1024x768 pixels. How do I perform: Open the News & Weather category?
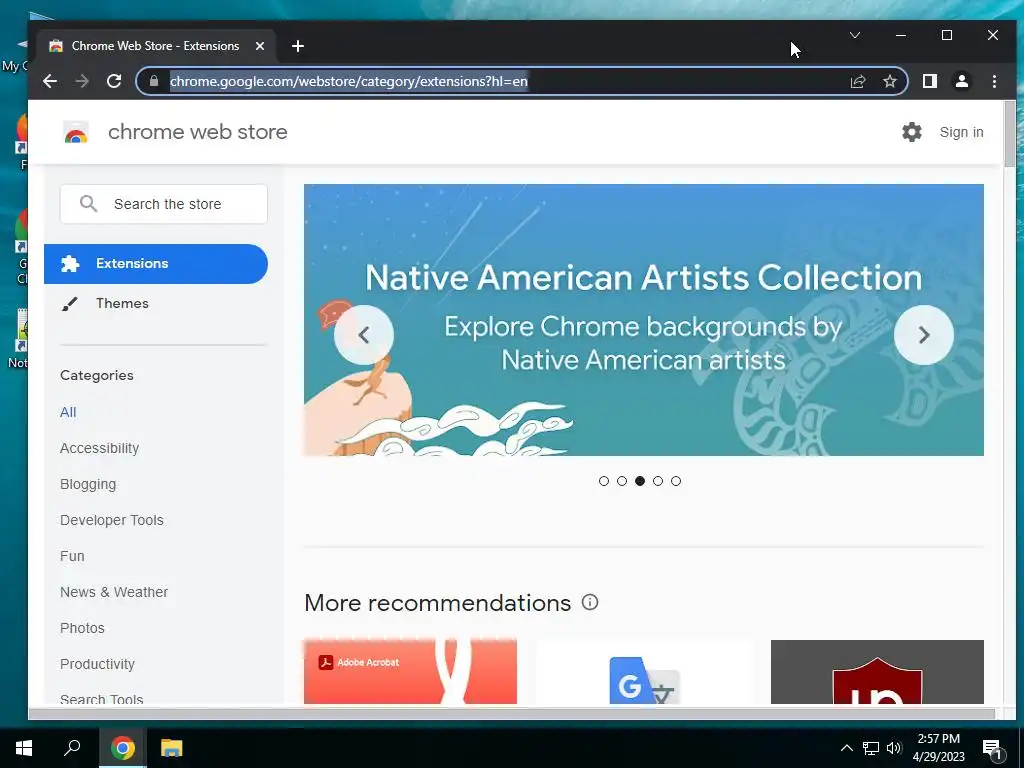114,592
